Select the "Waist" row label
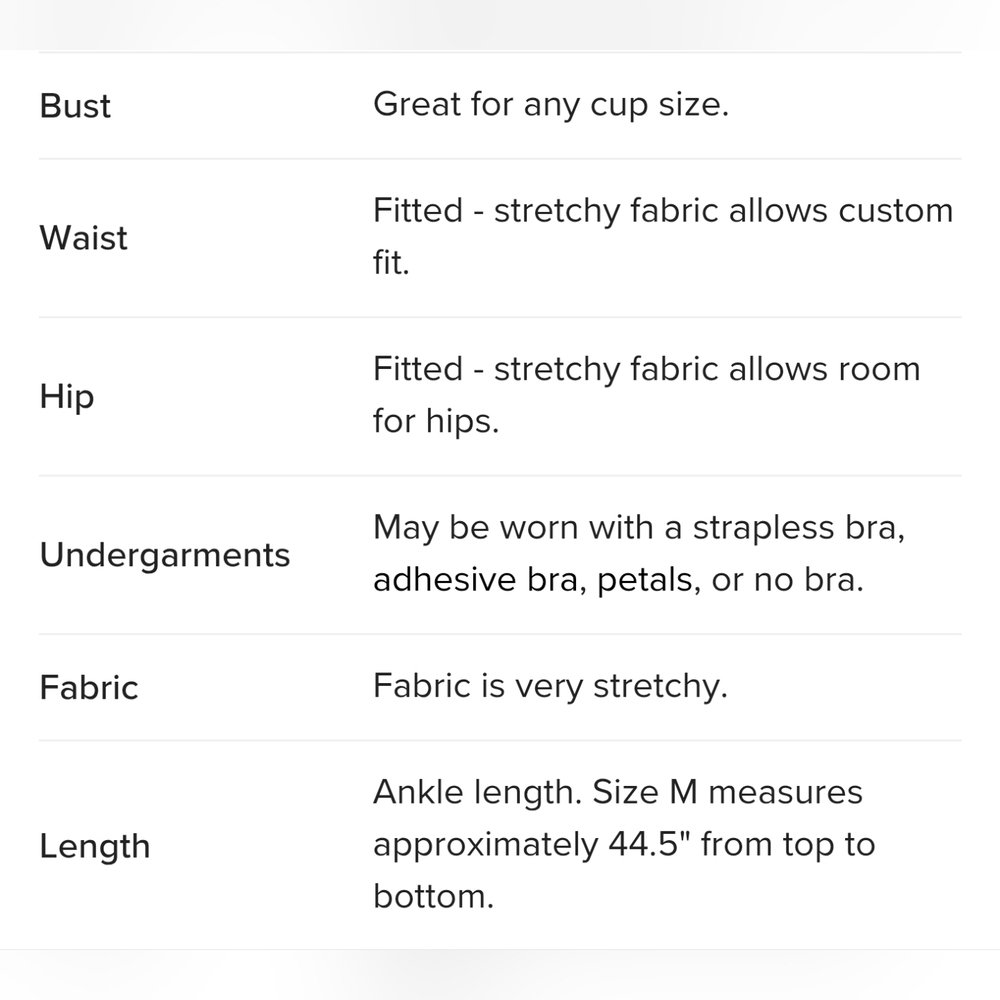 [x=84, y=238]
